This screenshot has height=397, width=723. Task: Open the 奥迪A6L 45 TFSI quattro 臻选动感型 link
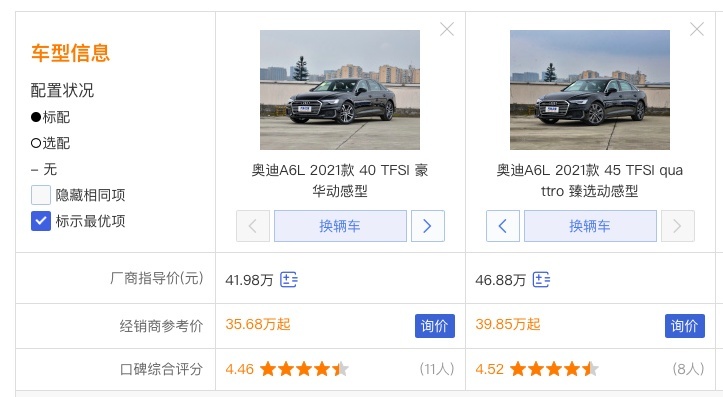pyautogui.click(x=590, y=180)
